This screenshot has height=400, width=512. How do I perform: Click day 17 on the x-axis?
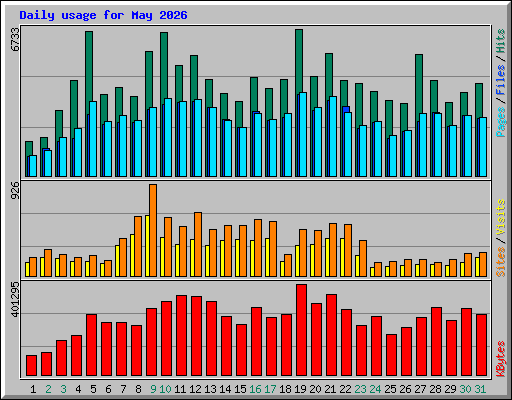point(270,389)
